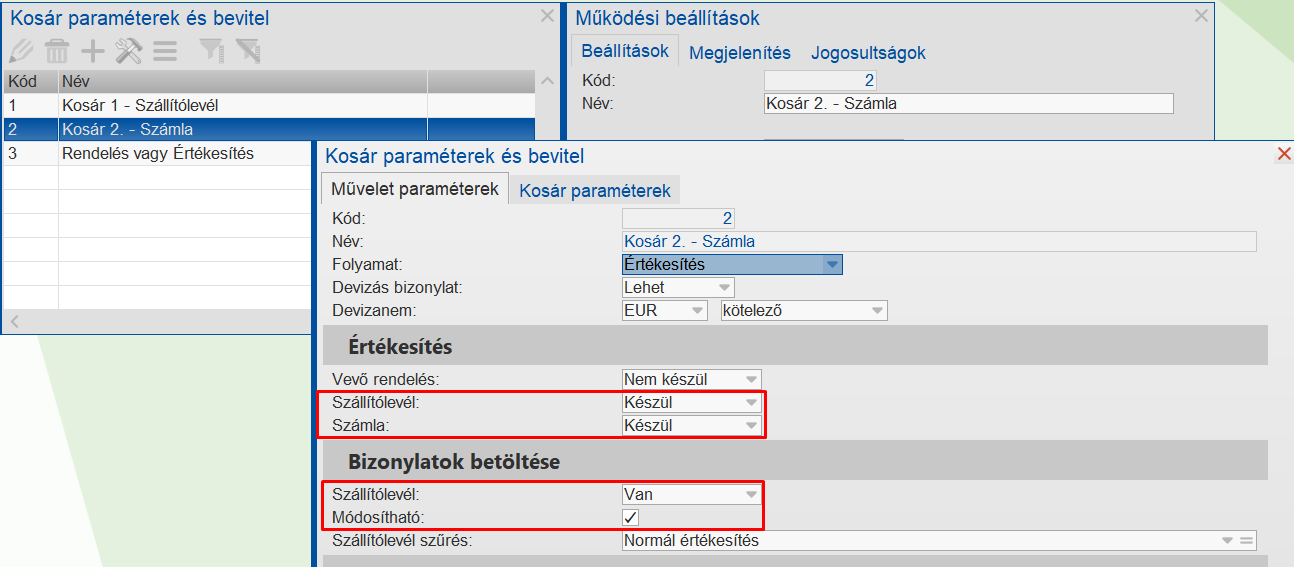
Task: Close the Kosár paraméterek list panel with its grey X
Action: (547, 16)
